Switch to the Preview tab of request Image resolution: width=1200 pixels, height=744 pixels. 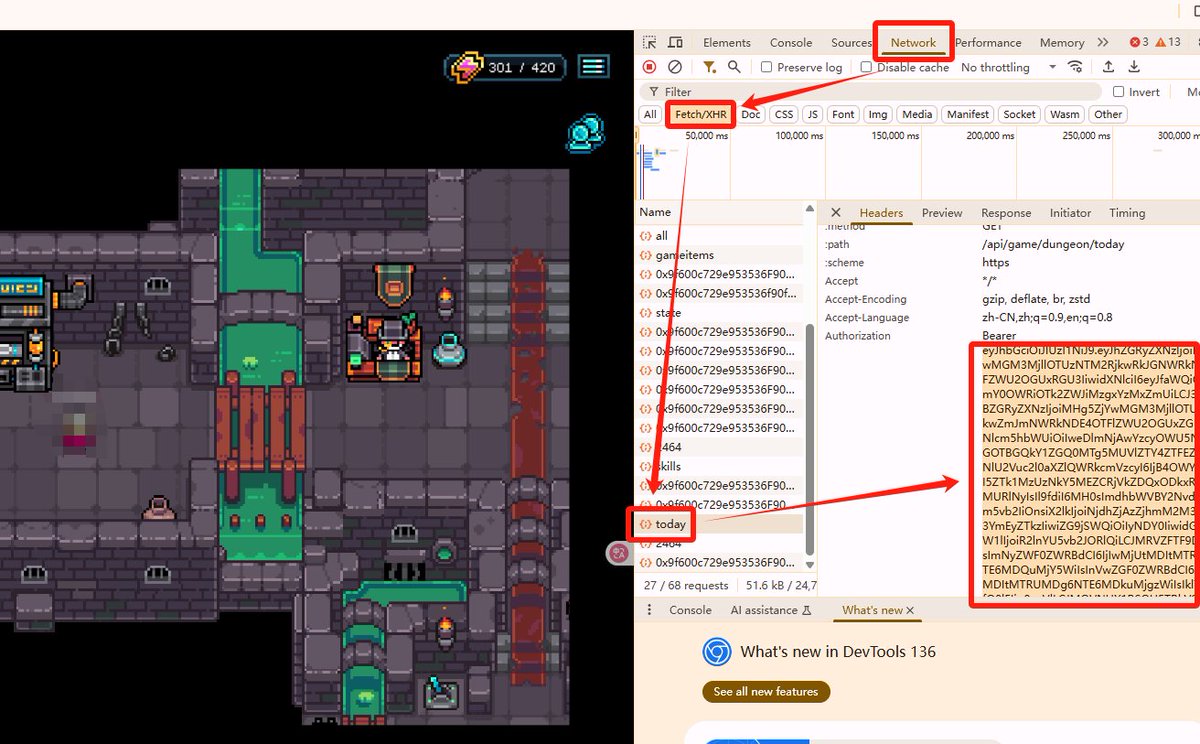tap(942, 213)
